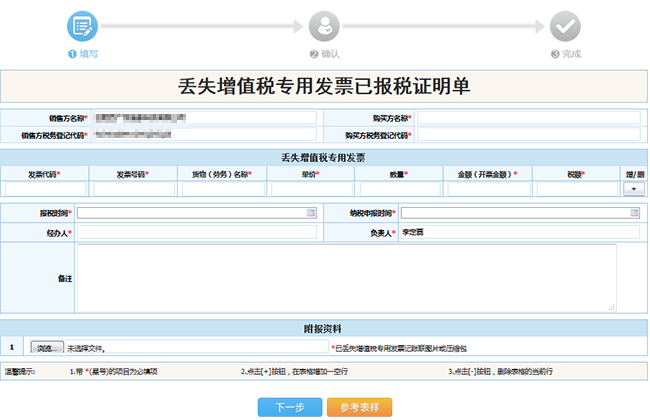This screenshot has width=650, height=420.
Task: Click the 单价 input field
Action: click(309, 189)
